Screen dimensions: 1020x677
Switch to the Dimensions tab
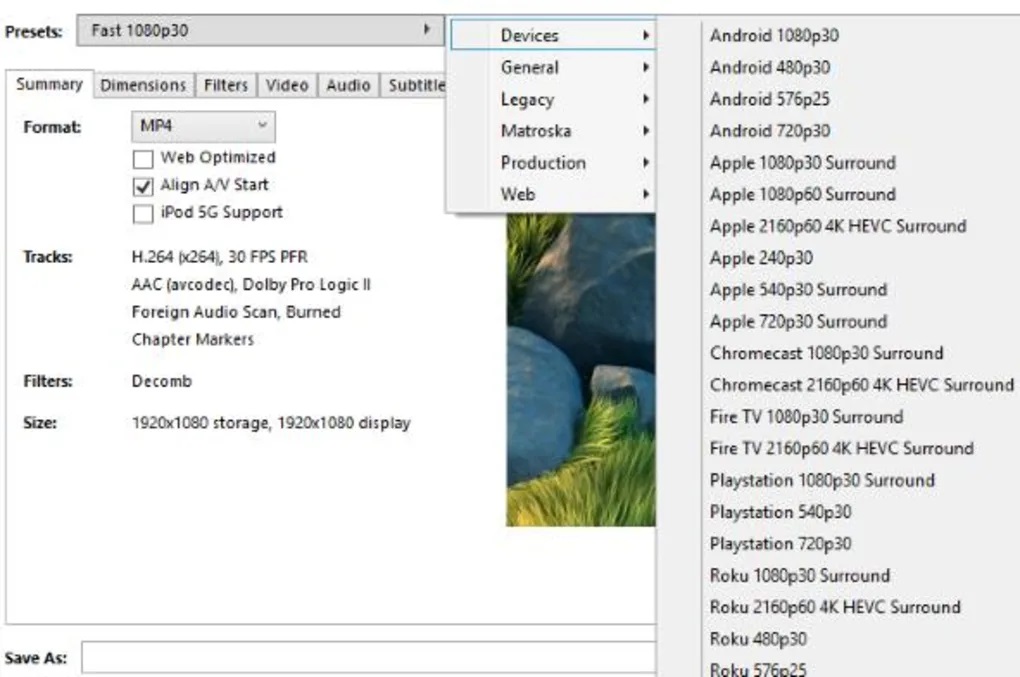point(143,85)
